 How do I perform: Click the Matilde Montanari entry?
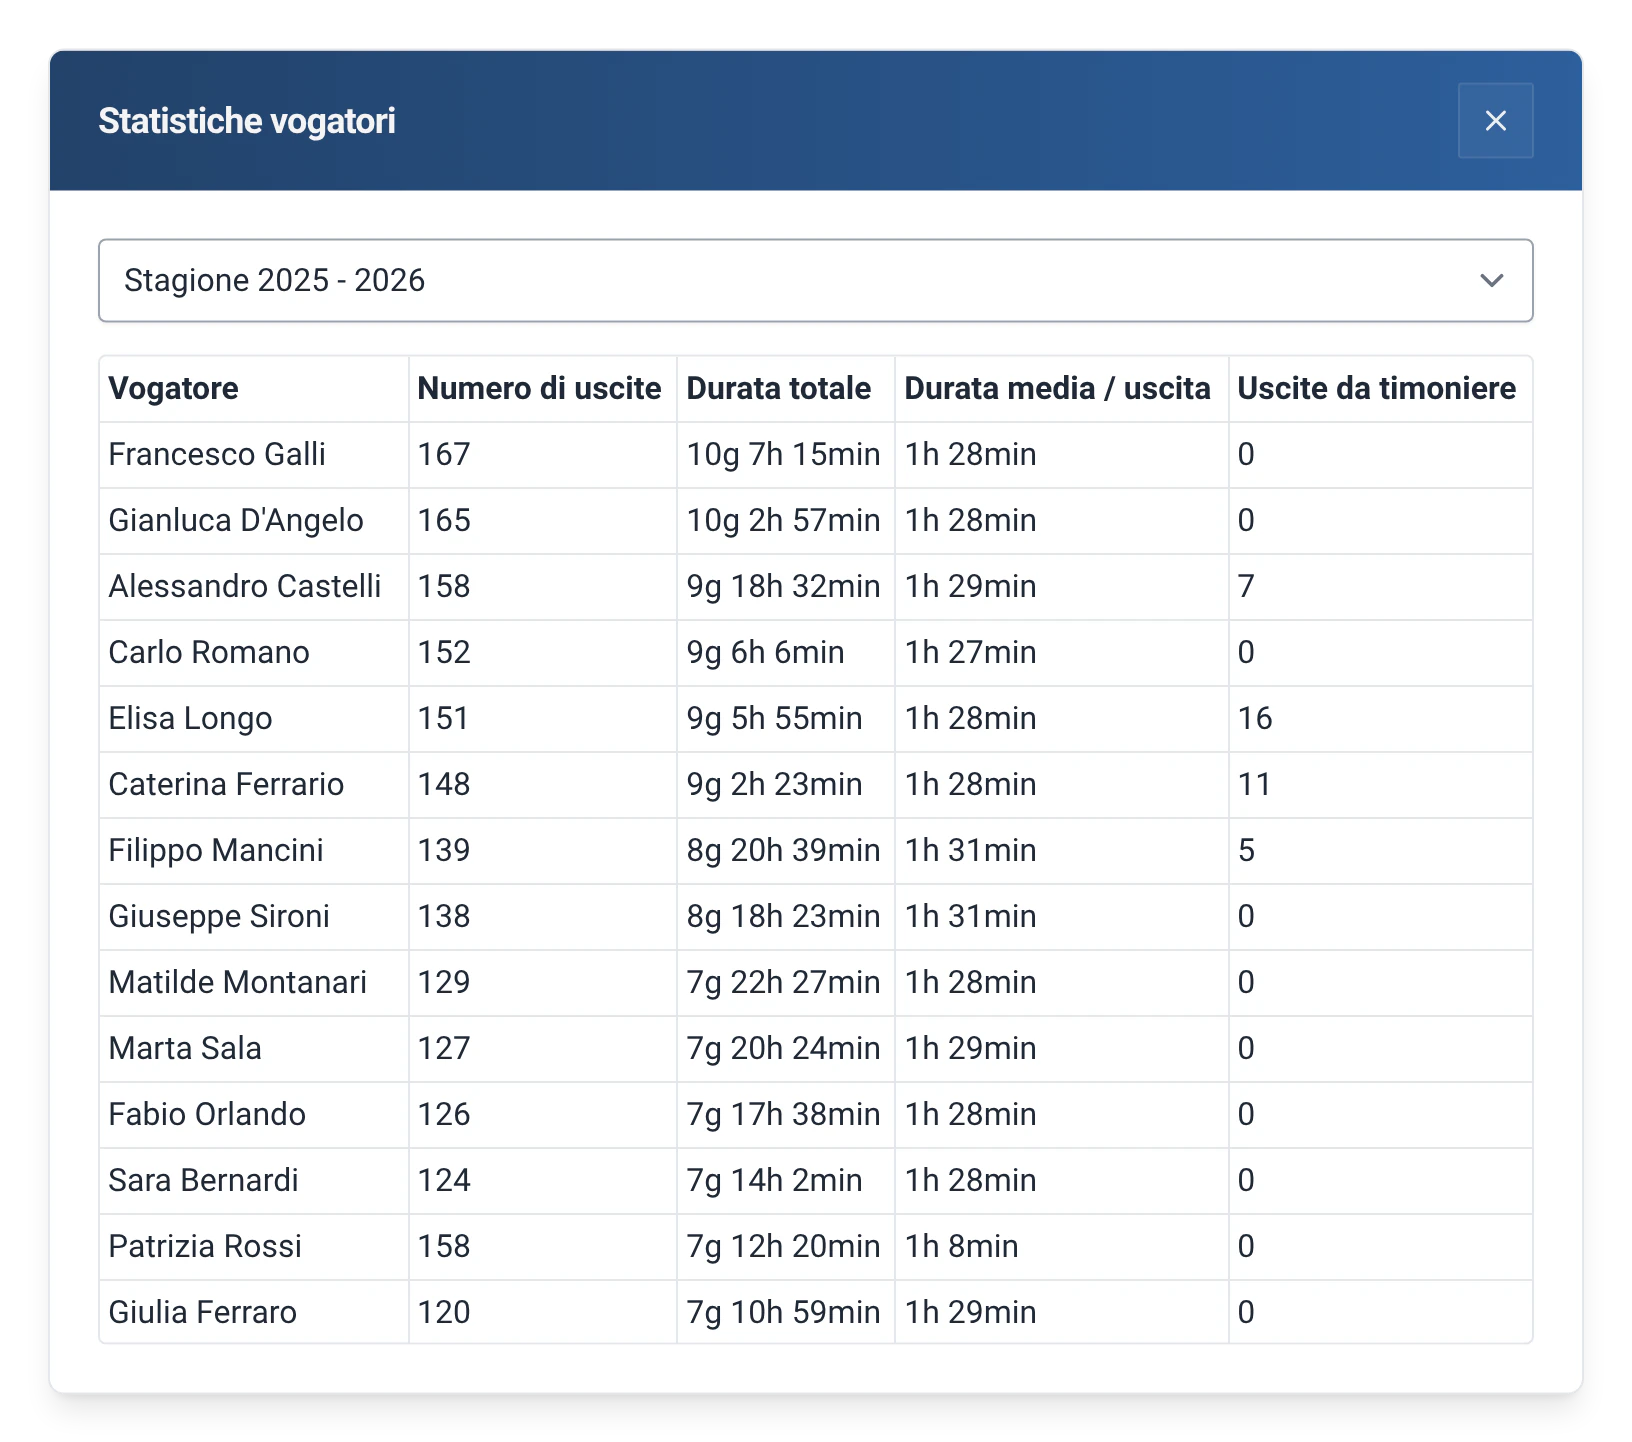click(238, 982)
